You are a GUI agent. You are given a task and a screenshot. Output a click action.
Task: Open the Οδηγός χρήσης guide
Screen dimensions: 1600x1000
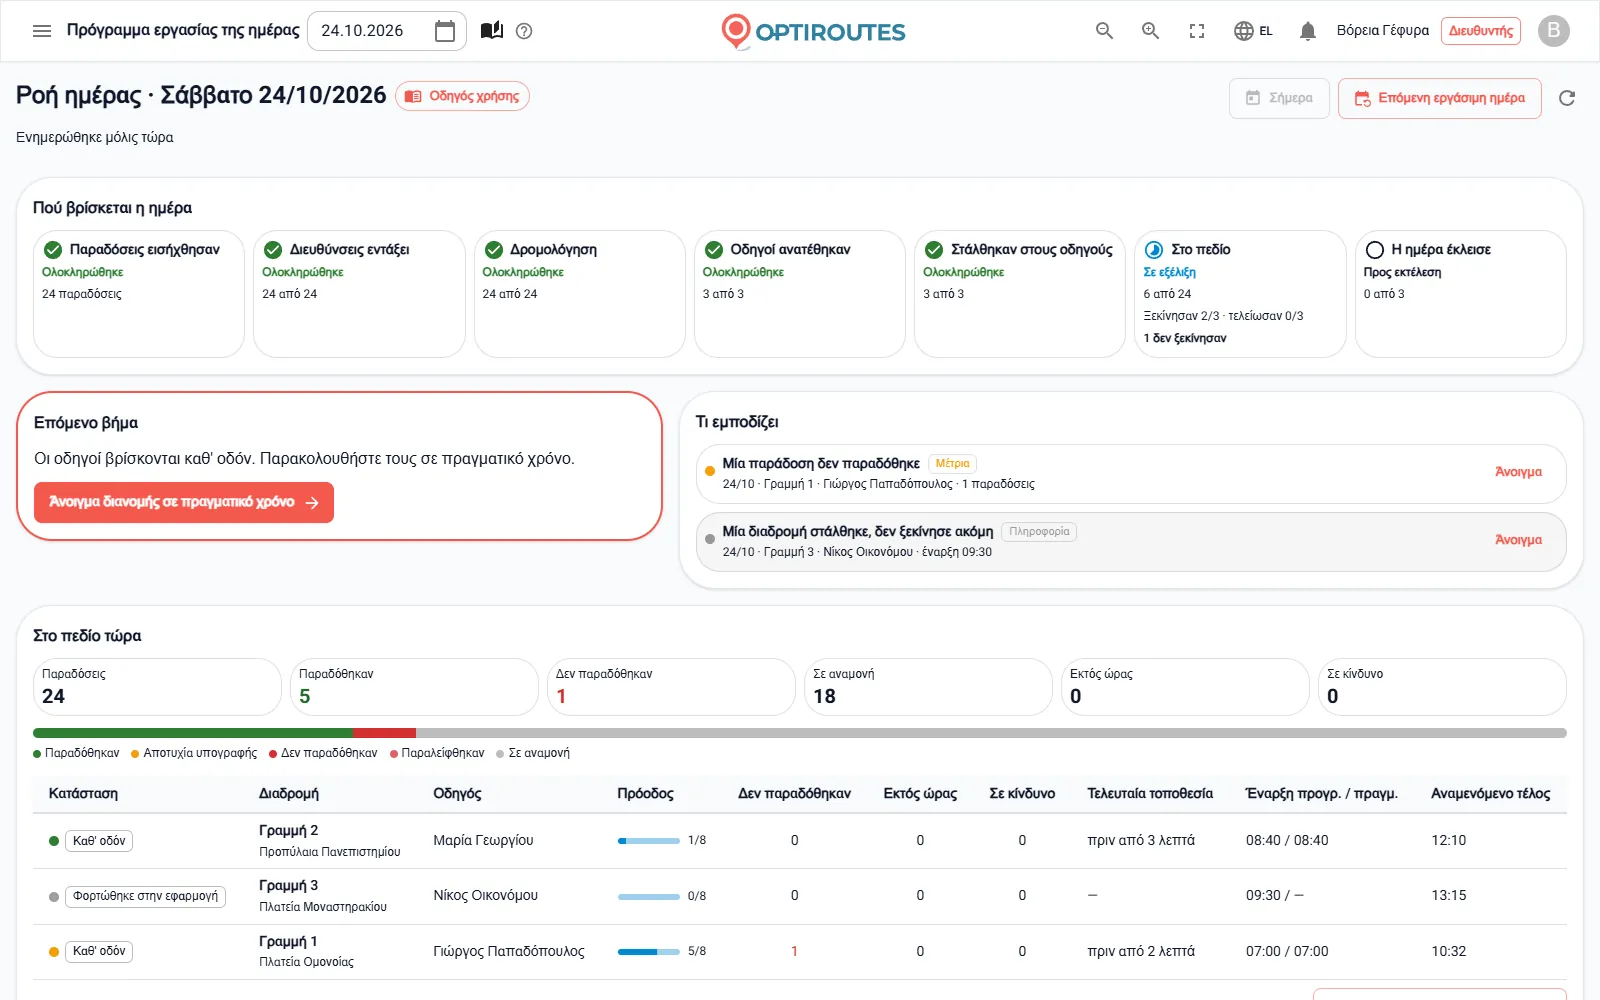pyautogui.click(x=462, y=96)
